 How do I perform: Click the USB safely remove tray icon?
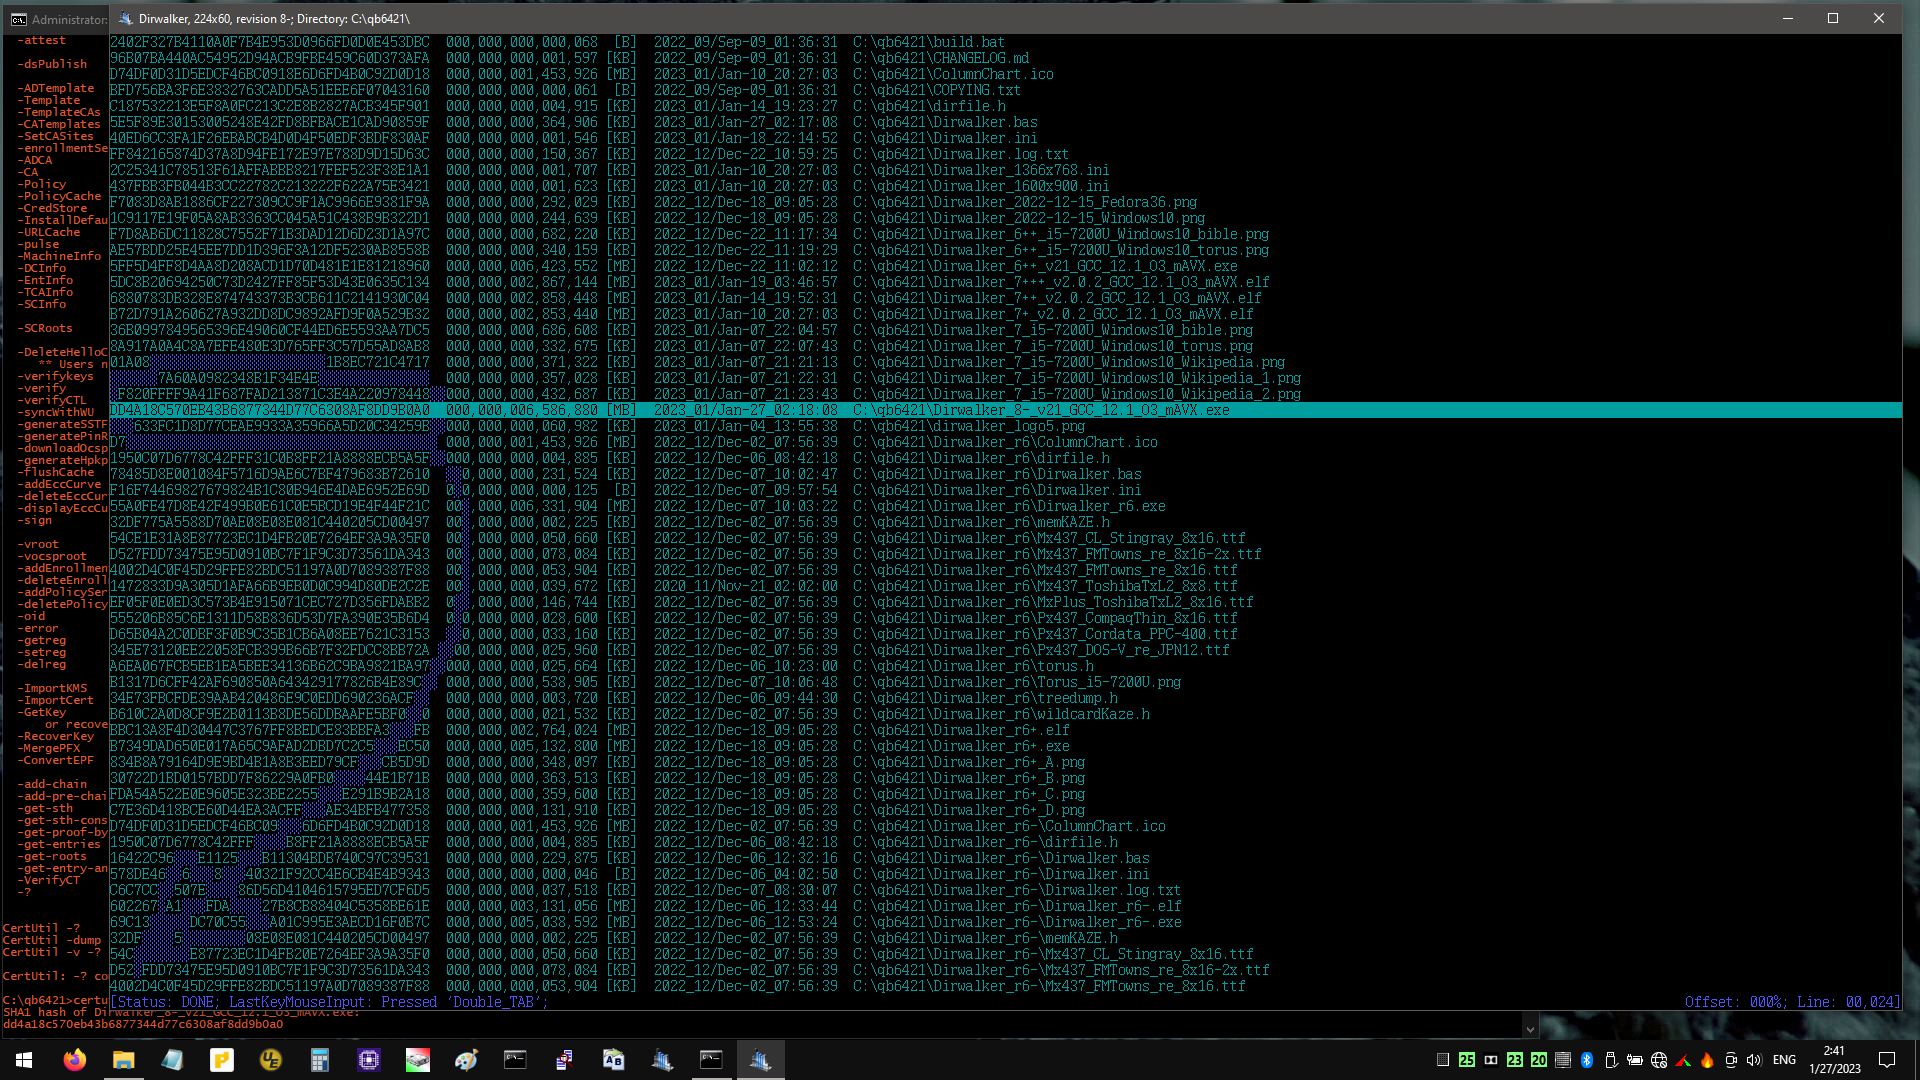[x=1611, y=1060]
